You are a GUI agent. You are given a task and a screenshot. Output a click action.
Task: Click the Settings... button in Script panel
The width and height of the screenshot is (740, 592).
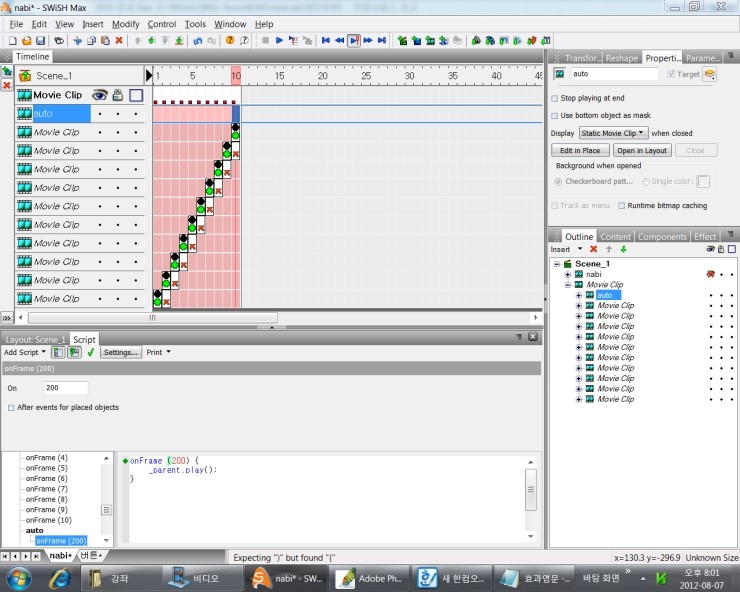[x=120, y=353]
